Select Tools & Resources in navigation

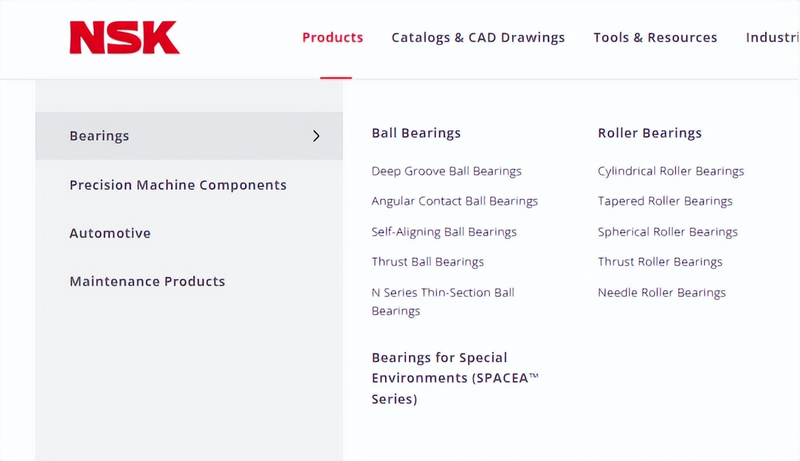click(x=655, y=38)
